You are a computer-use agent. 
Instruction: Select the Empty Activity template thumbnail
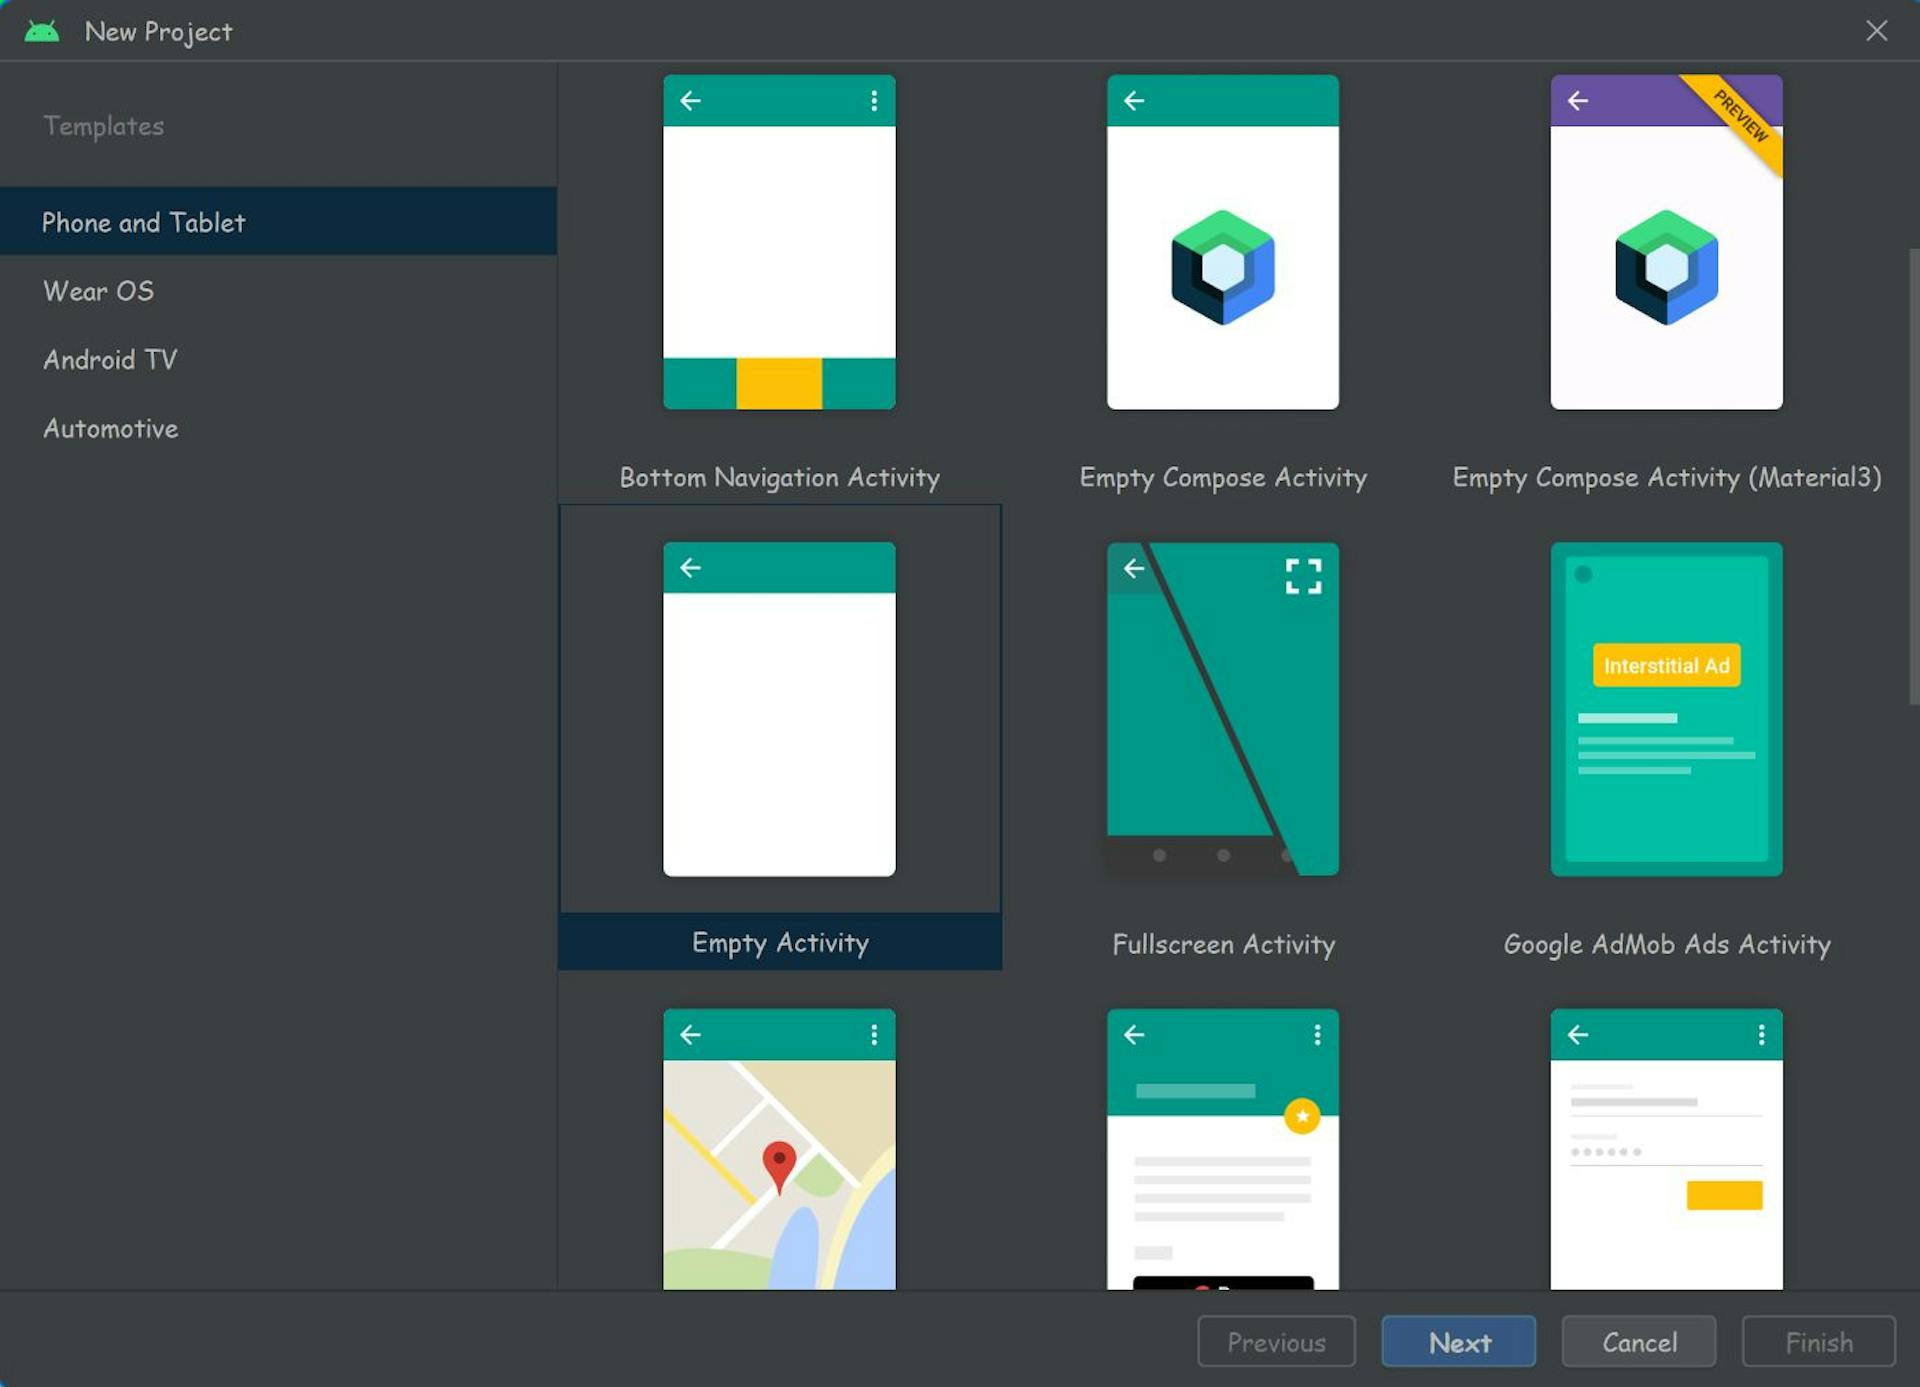point(779,709)
